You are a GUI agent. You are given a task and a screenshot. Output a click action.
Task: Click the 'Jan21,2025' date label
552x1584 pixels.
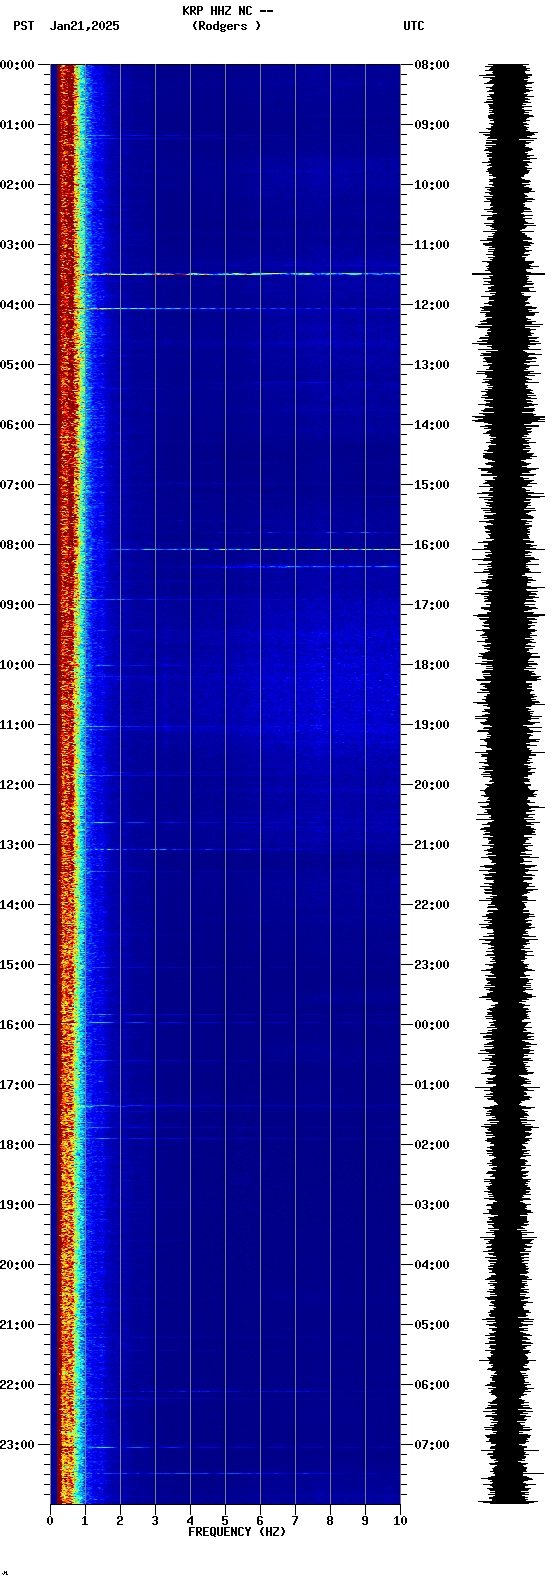coord(84,26)
